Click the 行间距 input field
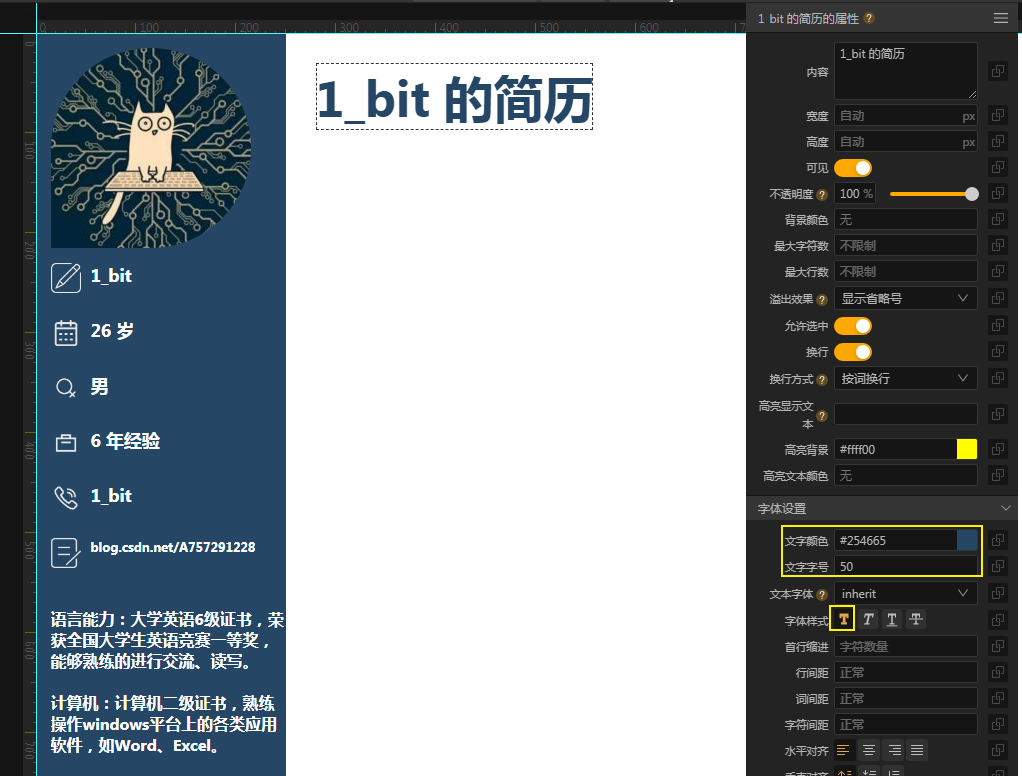Image resolution: width=1022 pixels, height=776 pixels. 905,672
